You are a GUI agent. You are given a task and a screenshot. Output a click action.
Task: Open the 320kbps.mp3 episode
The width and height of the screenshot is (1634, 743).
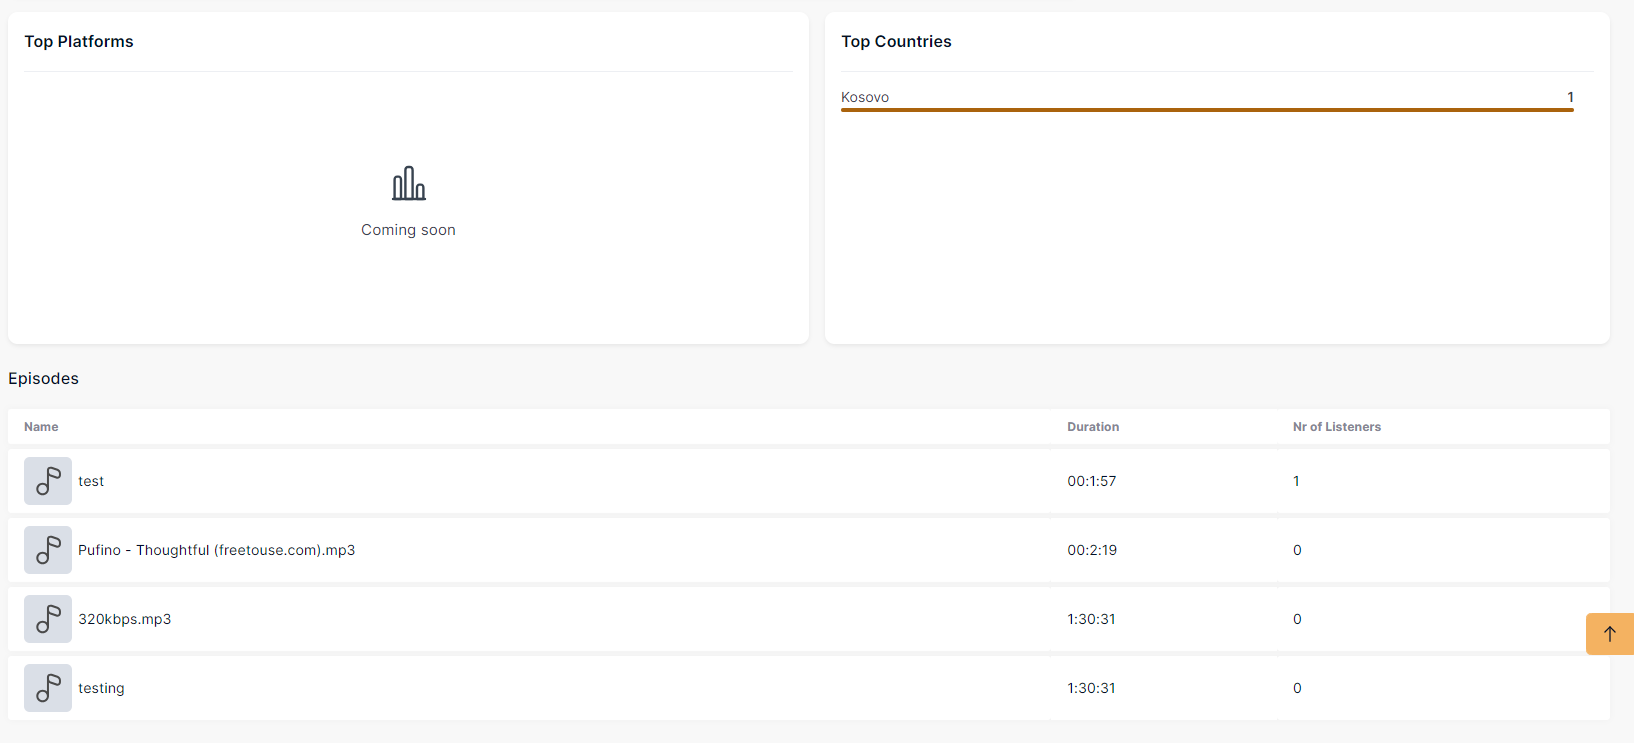point(125,619)
